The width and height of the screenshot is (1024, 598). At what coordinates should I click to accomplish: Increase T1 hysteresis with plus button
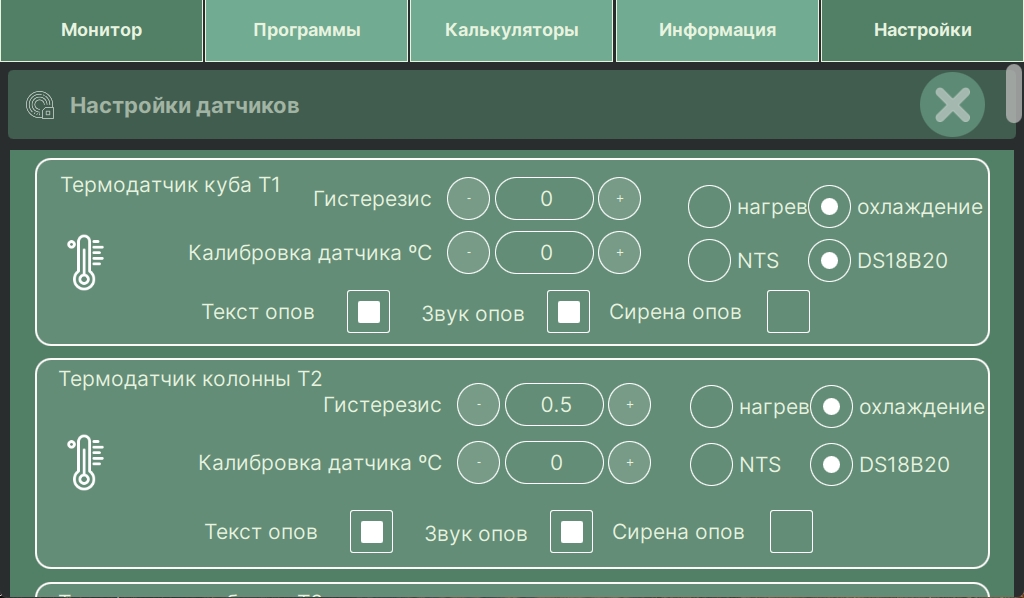coord(619,199)
